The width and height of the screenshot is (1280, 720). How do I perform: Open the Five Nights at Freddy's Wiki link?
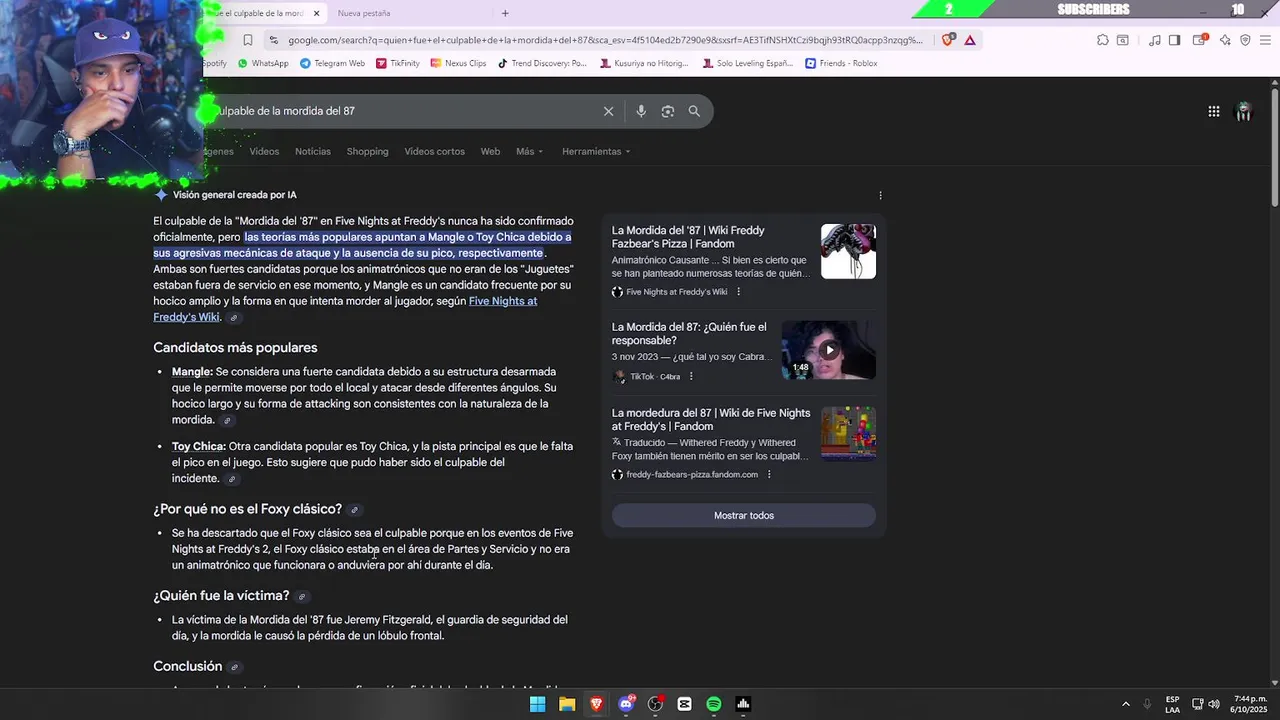(x=345, y=309)
